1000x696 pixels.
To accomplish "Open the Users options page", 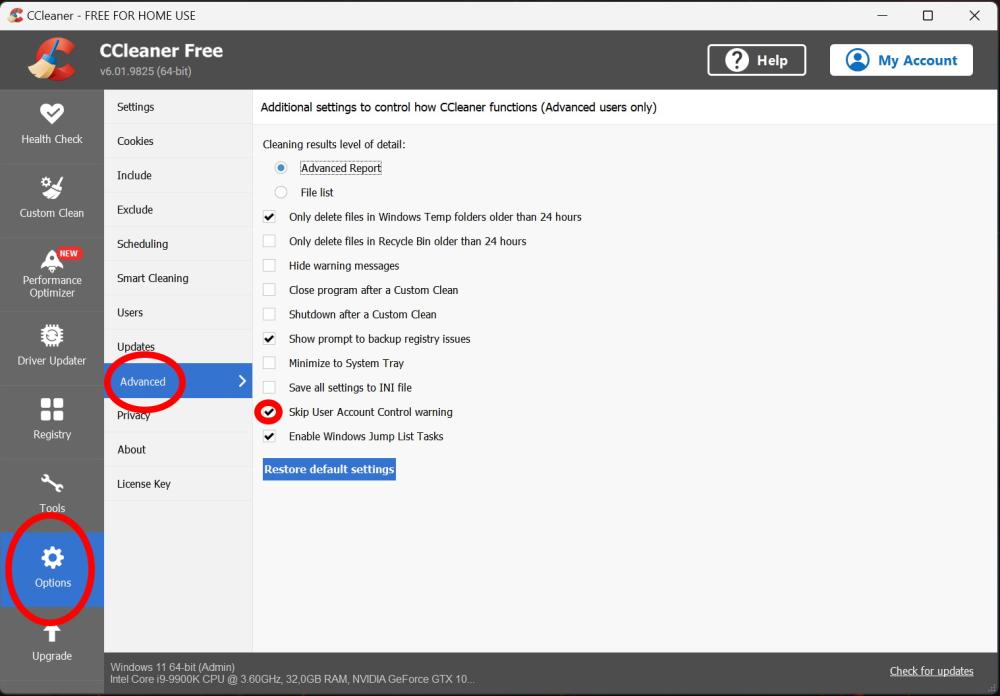I will click(178, 313).
